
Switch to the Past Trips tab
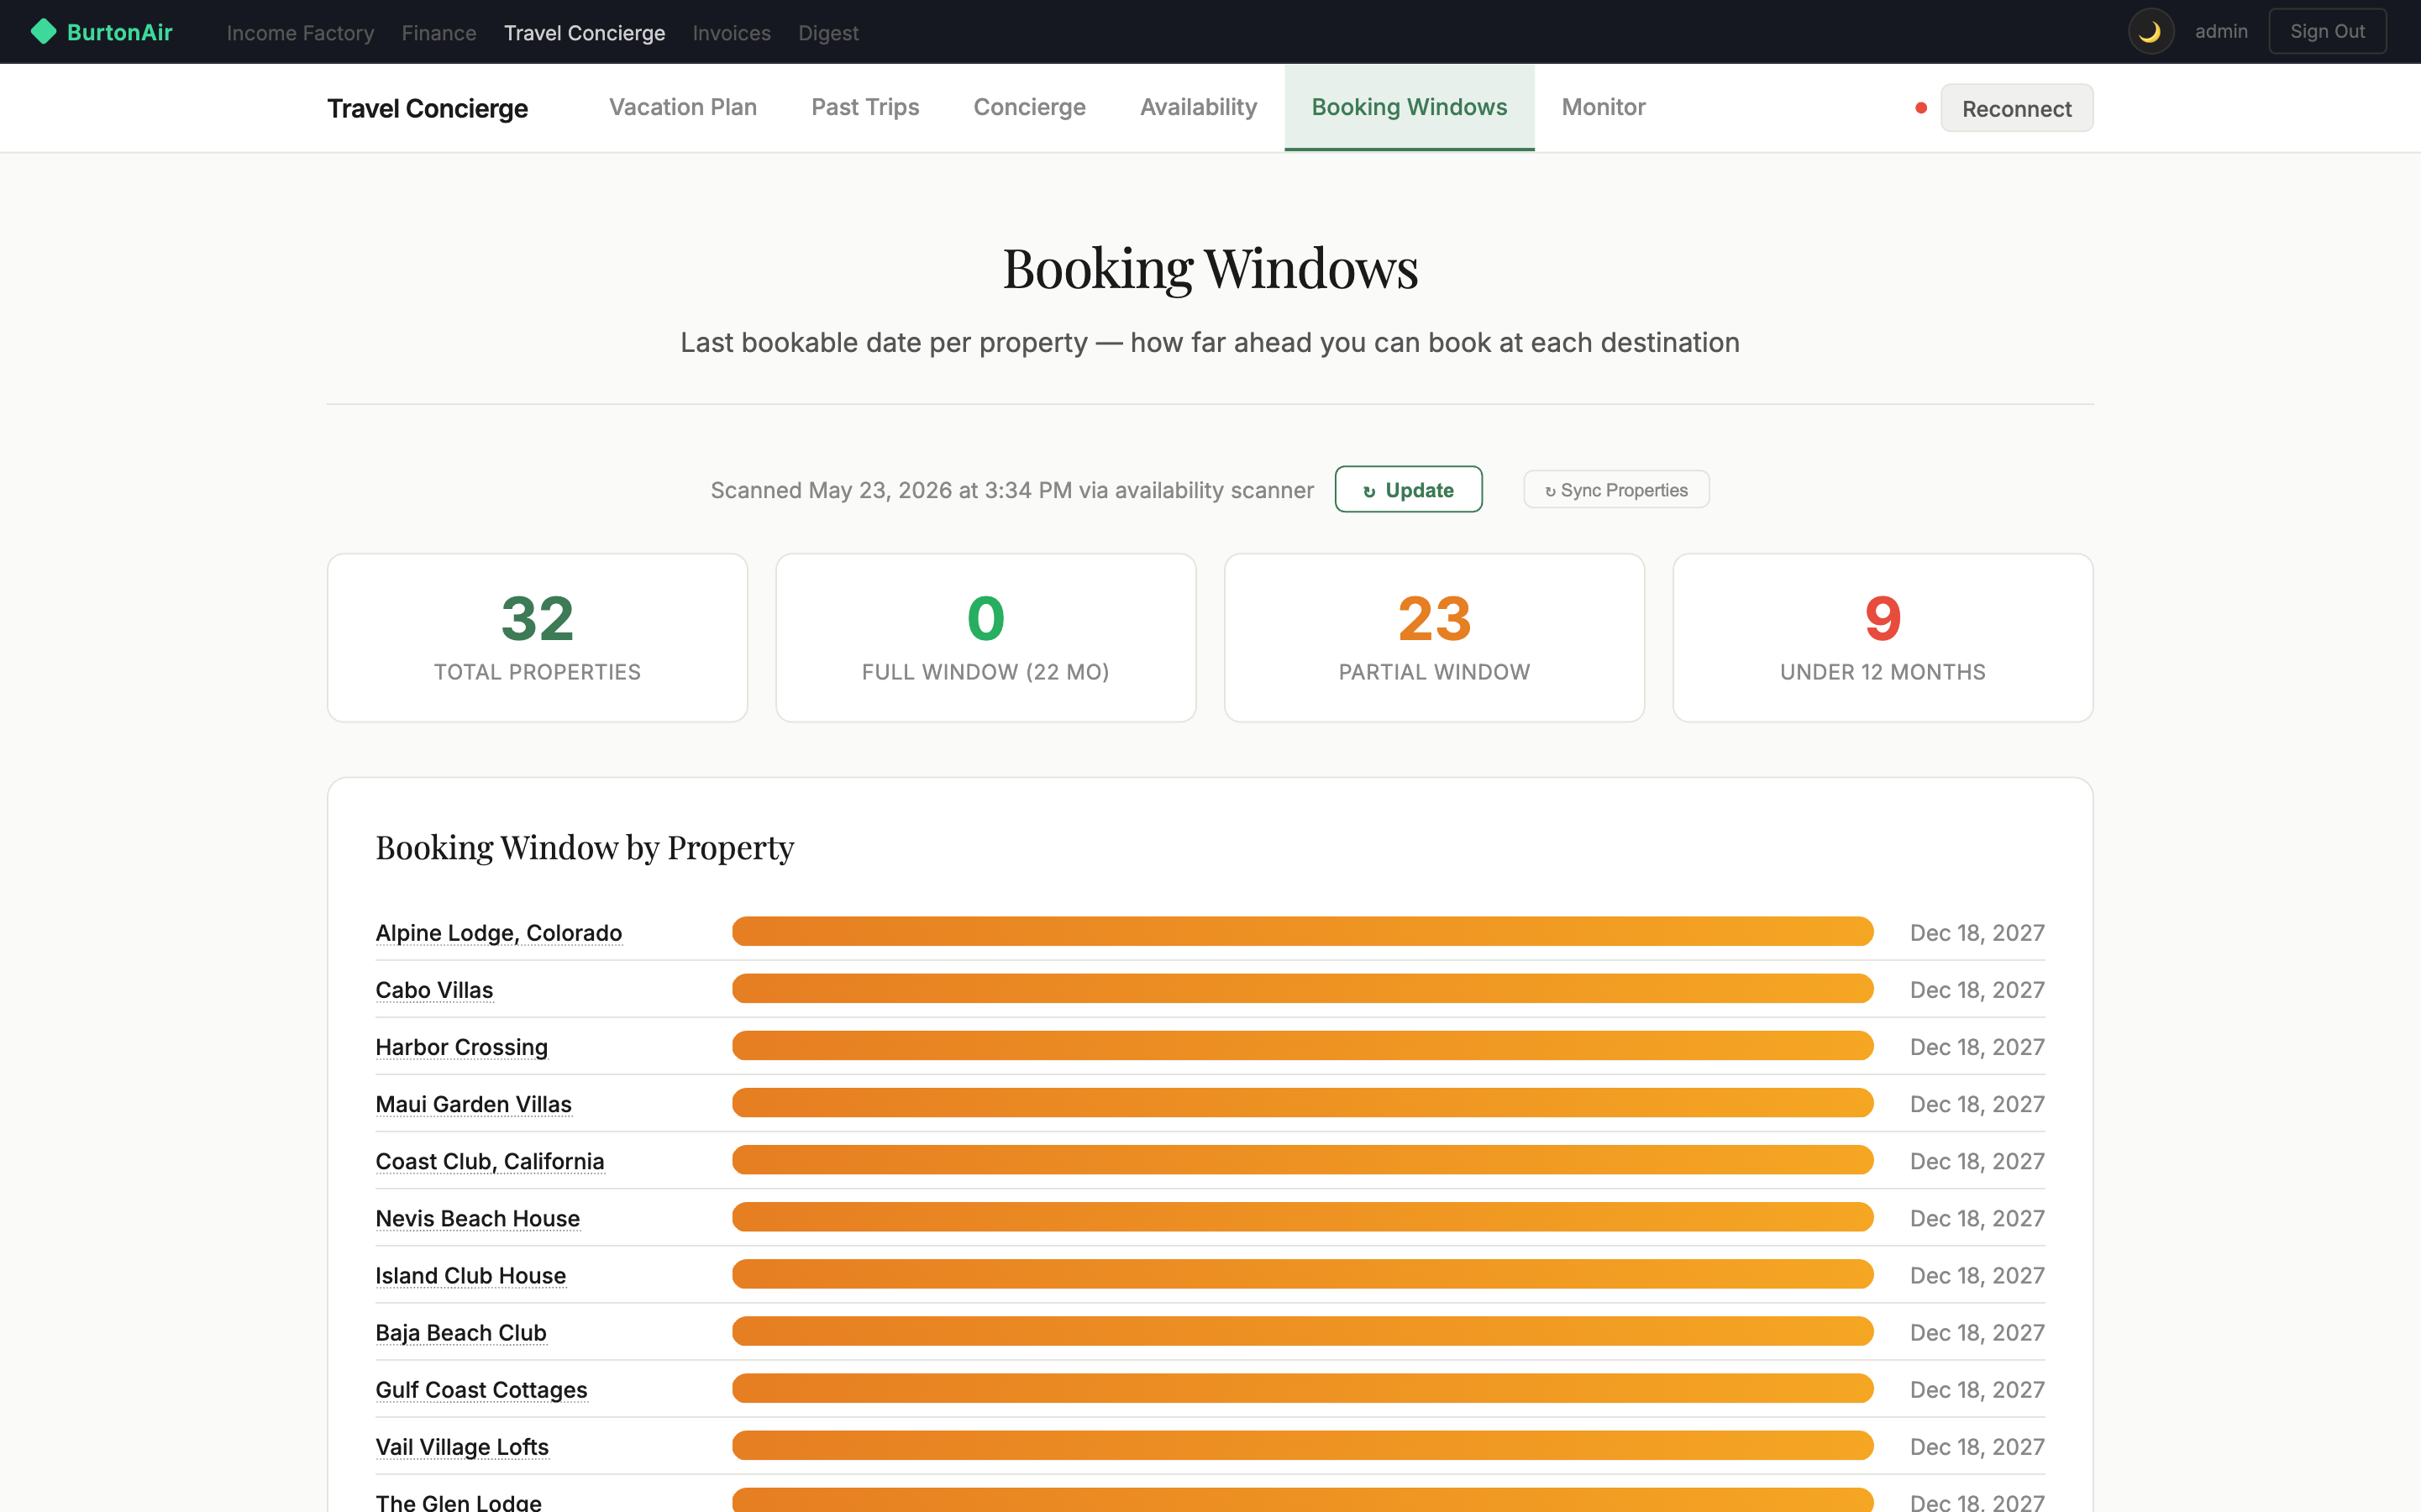coord(865,107)
